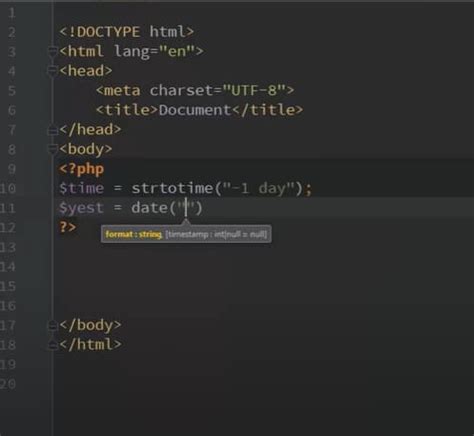
Task: Click the lang="en" attribute text
Action: pyautogui.click(x=154, y=51)
